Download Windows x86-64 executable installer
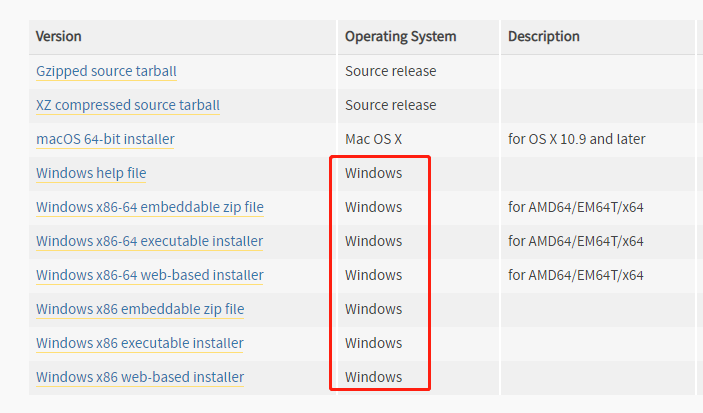Screen dimensions: 703x413 tap(149, 241)
